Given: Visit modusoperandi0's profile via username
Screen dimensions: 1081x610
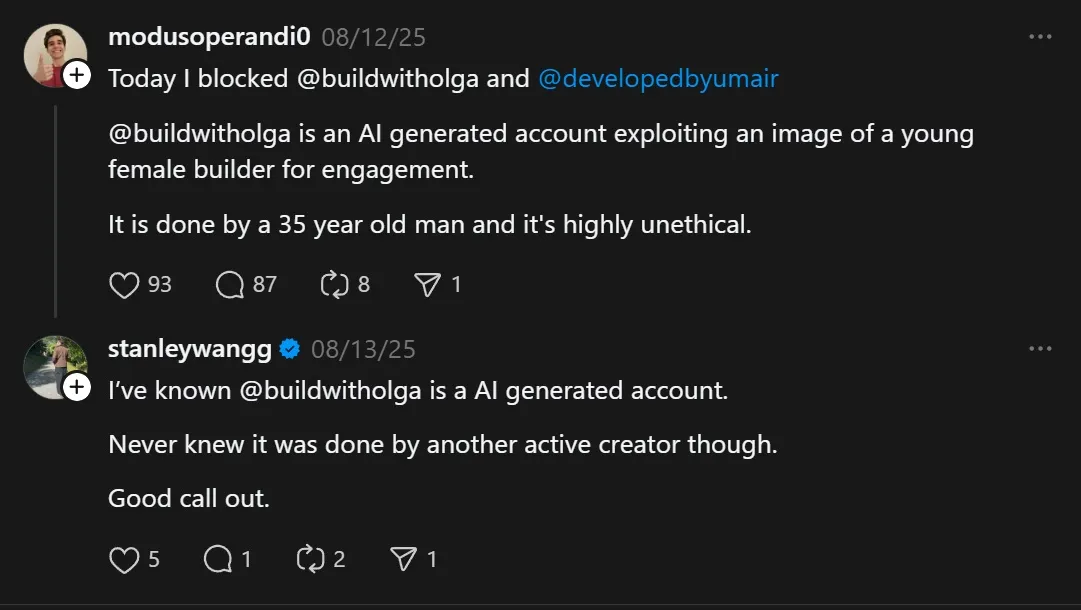Looking at the screenshot, I should tap(209, 37).
